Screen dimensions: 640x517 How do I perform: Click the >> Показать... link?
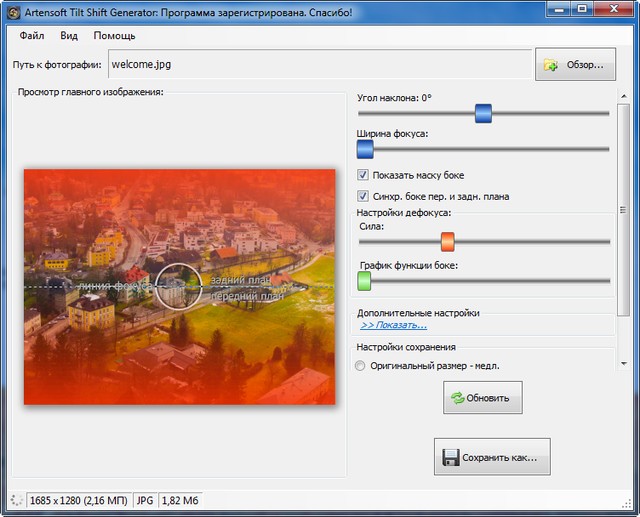(393, 325)
